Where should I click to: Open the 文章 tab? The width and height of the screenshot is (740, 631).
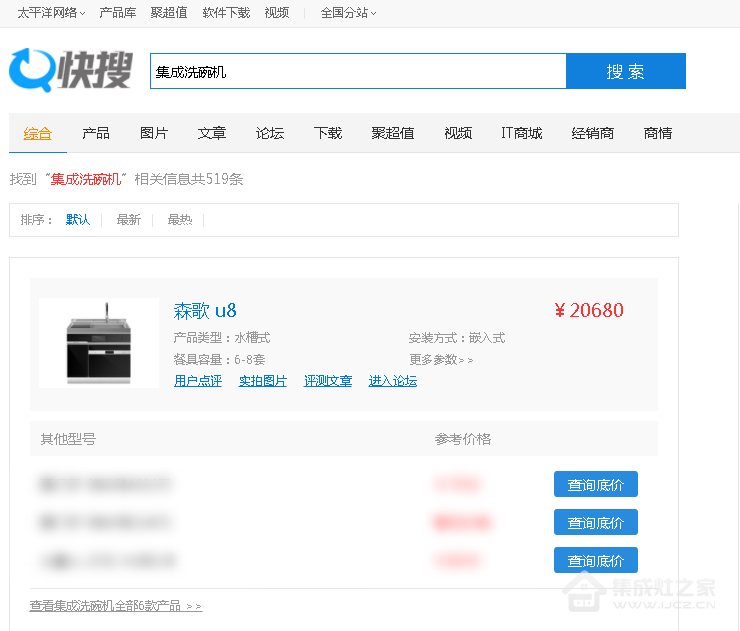click(212, 134)
